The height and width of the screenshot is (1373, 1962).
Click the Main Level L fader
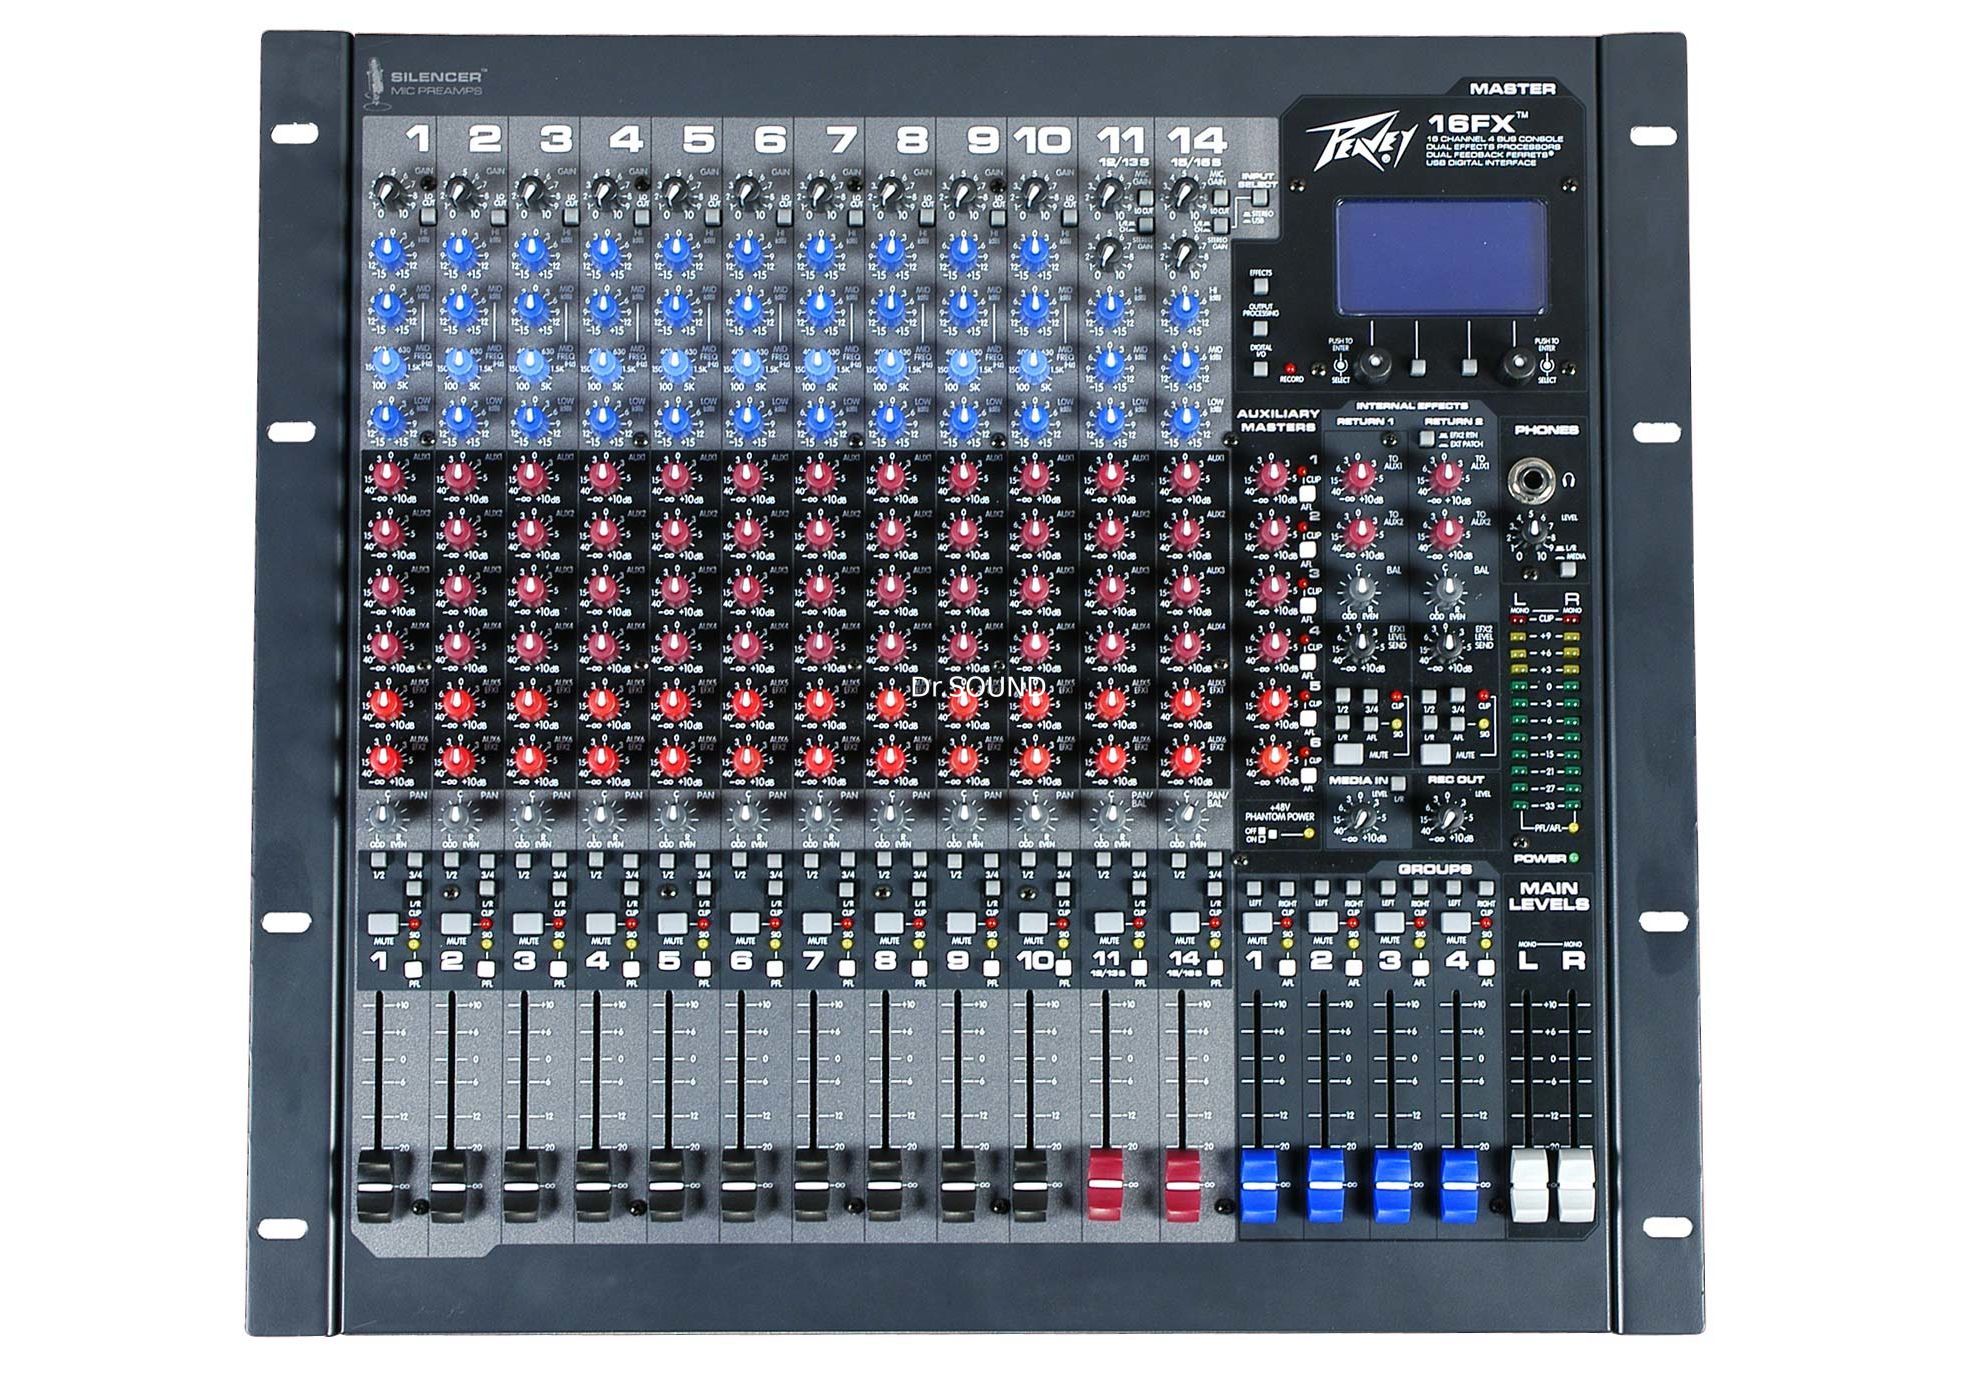coord(1528,1186)
